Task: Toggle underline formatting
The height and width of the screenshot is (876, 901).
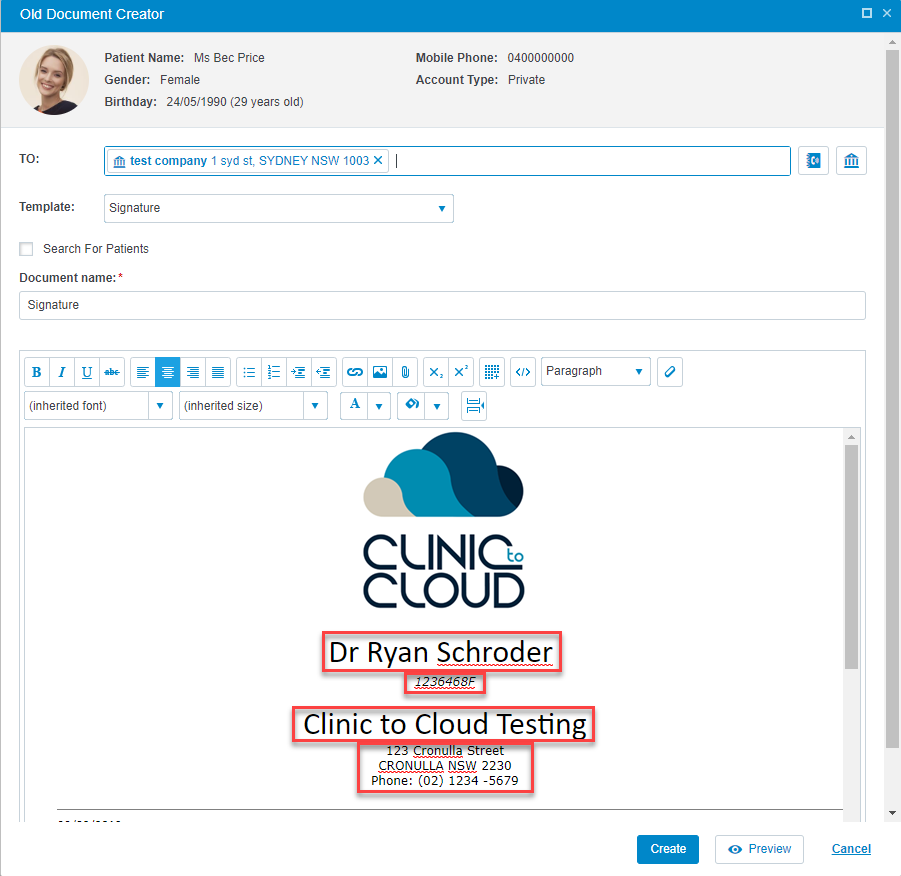Action: click(87, 372)
